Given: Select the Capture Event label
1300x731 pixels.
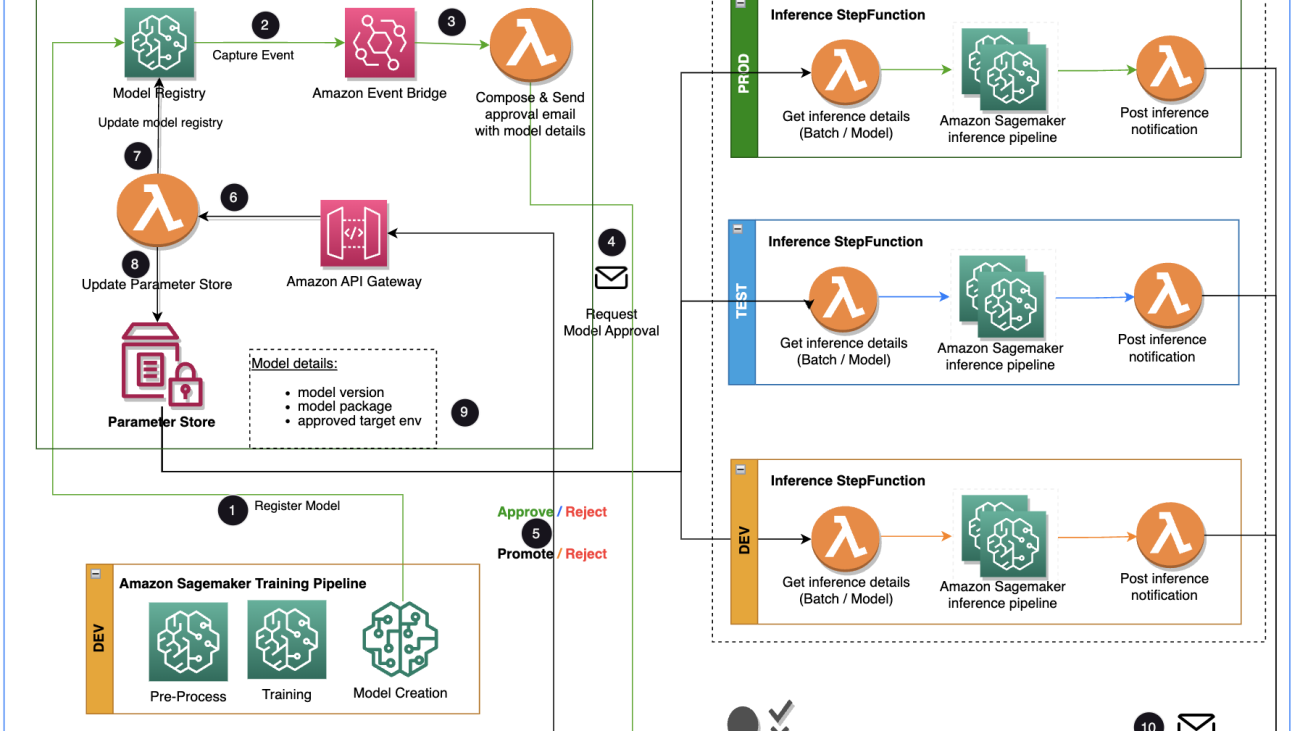Looking at the screenshot, I should (x=253, y=55).
